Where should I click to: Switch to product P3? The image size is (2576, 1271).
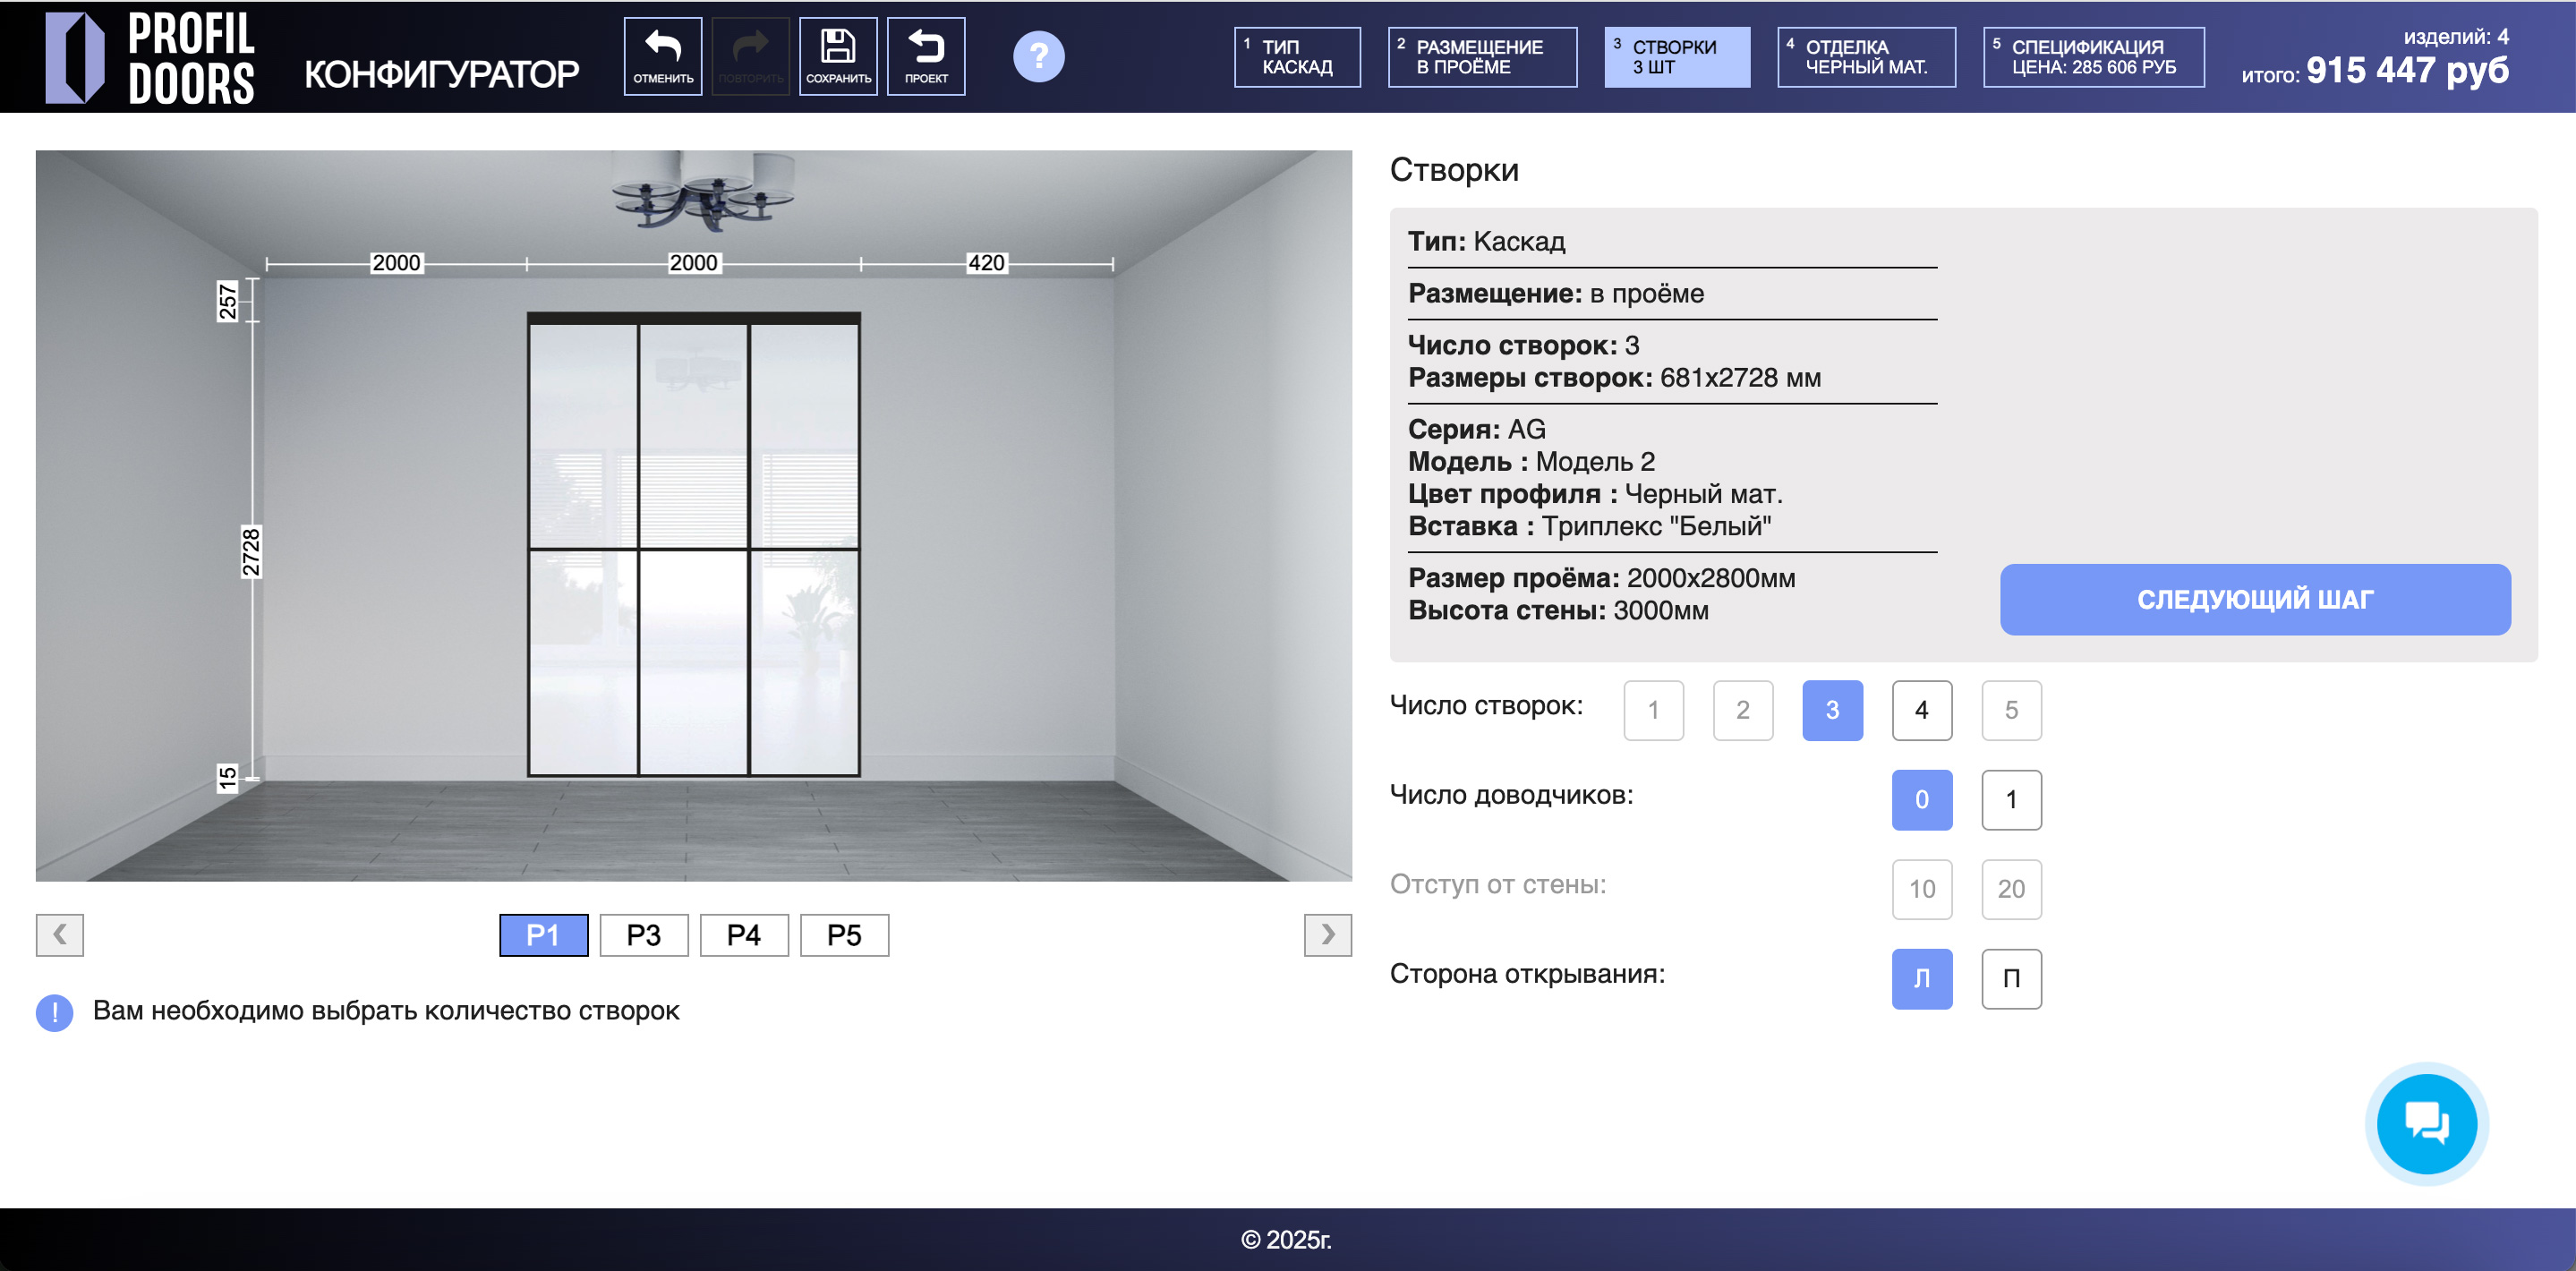[x=643, y=935]
